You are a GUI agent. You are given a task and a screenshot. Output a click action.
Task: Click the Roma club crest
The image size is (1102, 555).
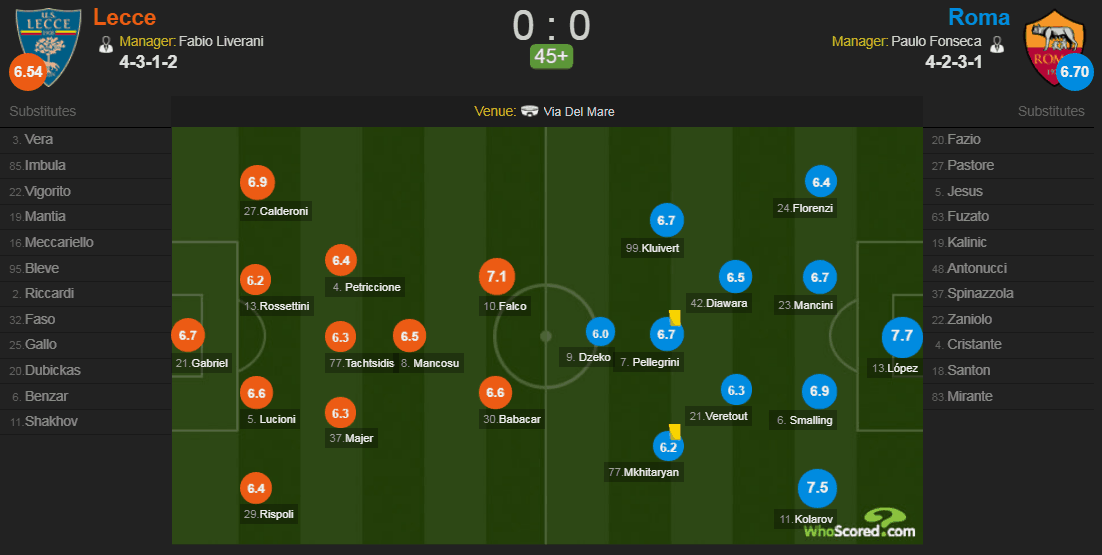(1053, 48)
